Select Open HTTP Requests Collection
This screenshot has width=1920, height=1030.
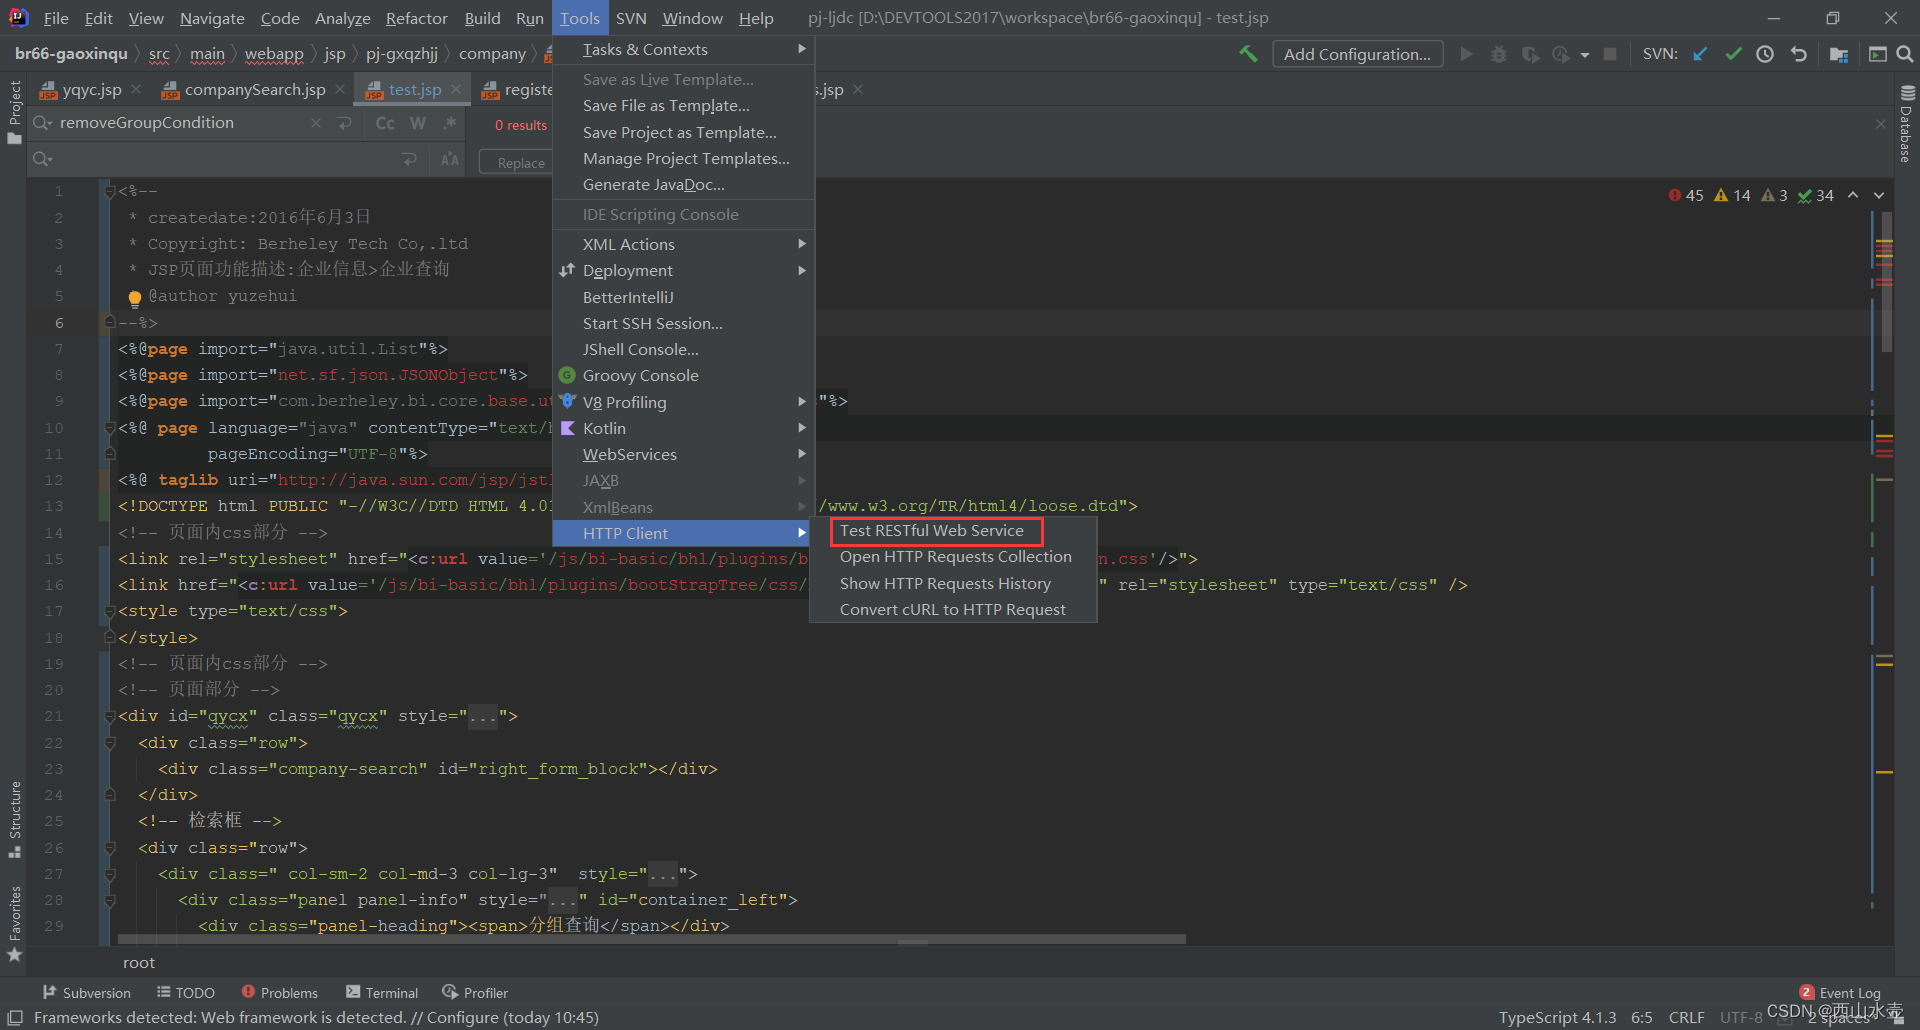(x=953, y=557)
